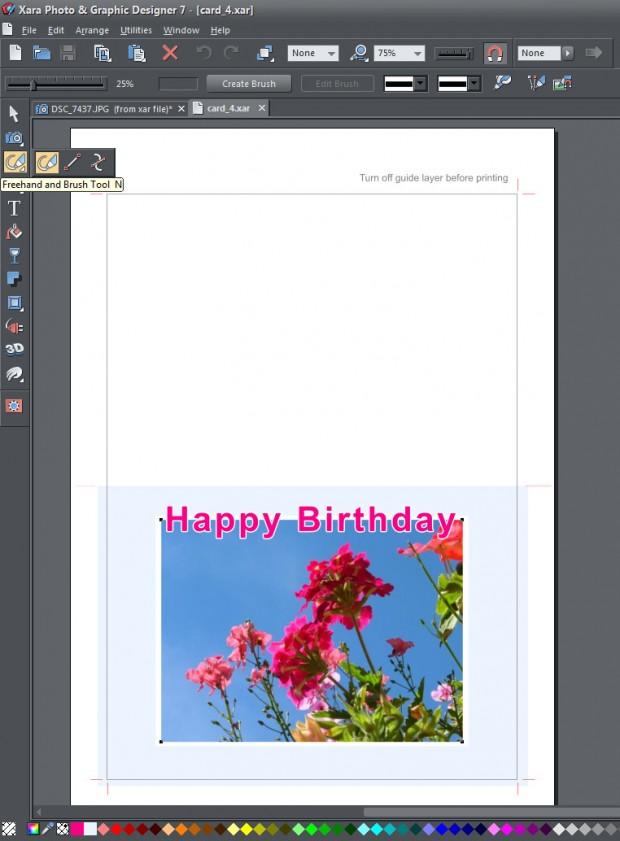Viewport: 620px width, 841px height.
Task: Open the Help menu
Action: pyautogui.click(x=220, y=30)
